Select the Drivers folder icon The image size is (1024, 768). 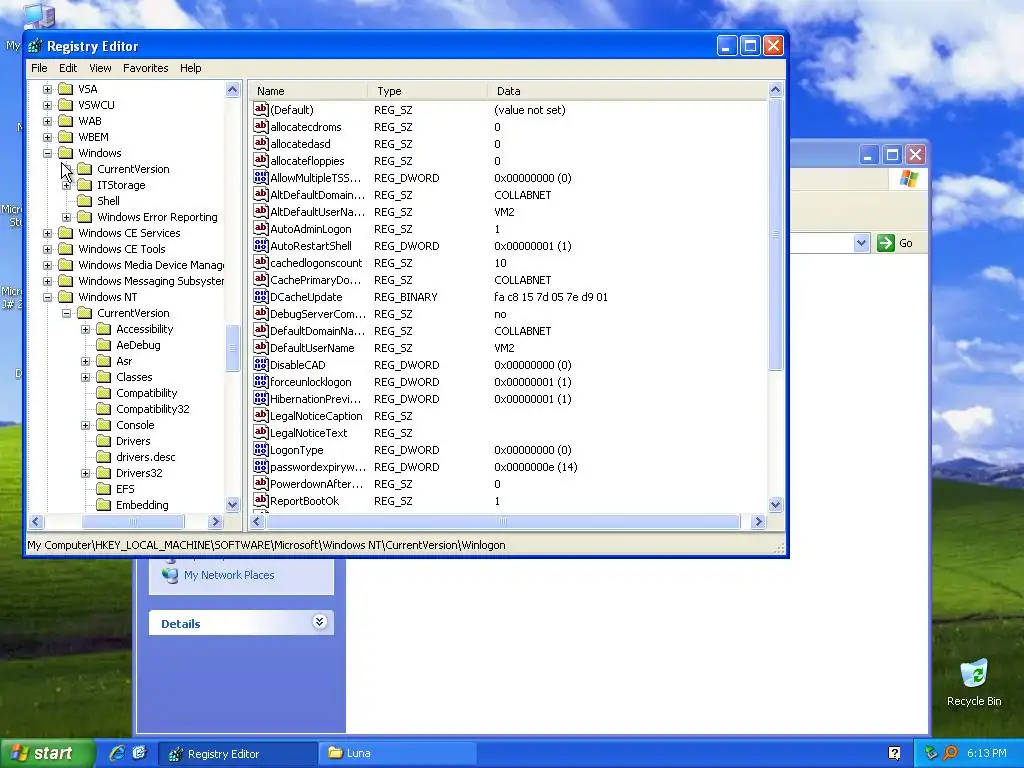click(103, 441)
